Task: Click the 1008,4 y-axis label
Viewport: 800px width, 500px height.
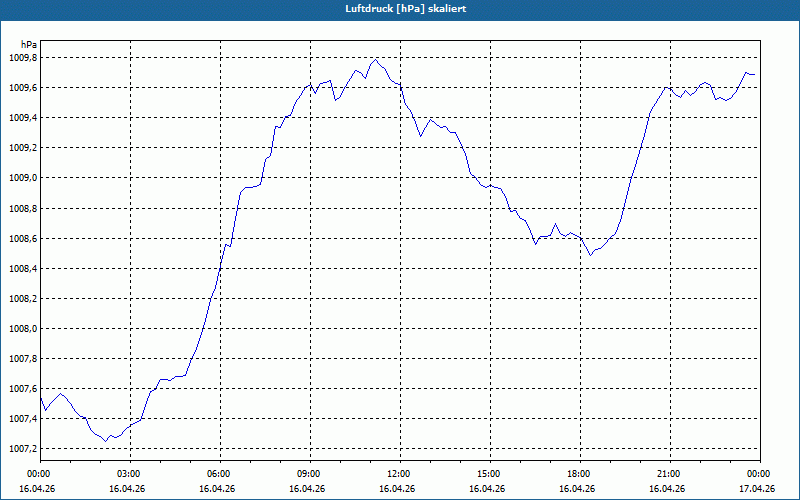Action: click(23, 268)
